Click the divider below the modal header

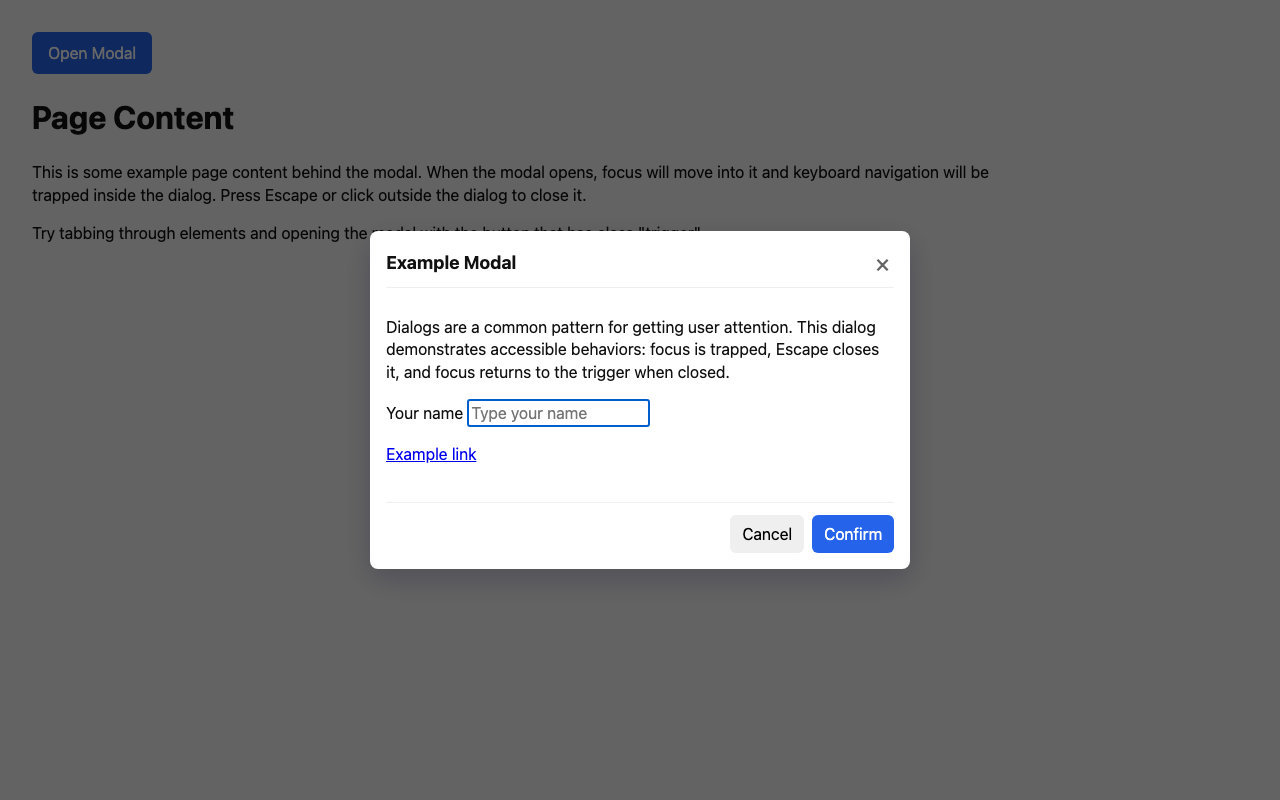(x=640, y=288)
